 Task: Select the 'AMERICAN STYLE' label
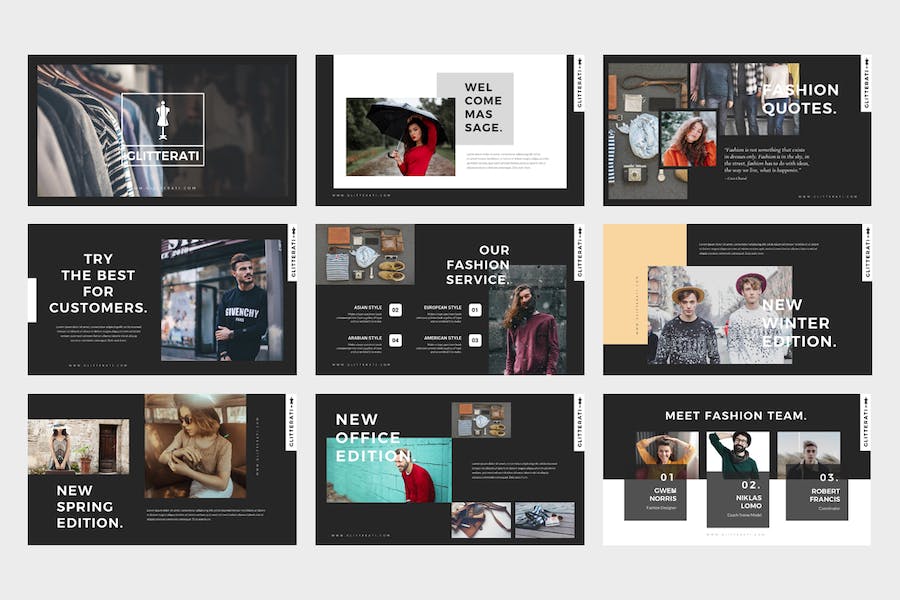(443, 338)
